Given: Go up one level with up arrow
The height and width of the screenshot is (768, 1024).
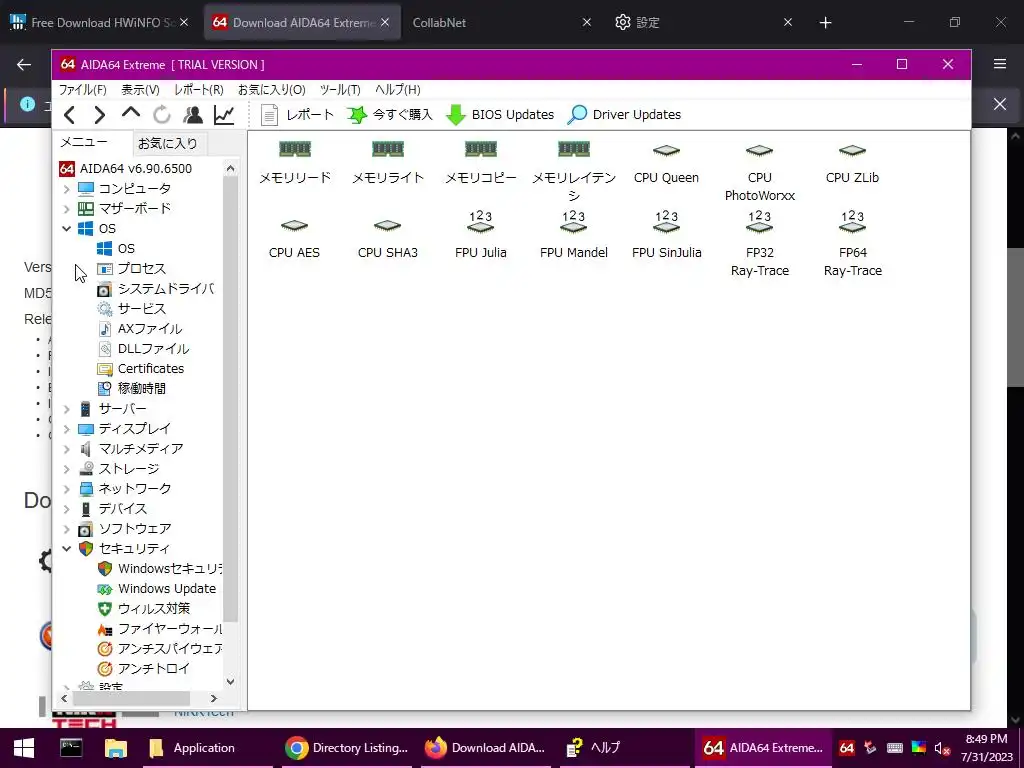Looking at the screenshot, I should pyautogui.click(x=131, y=114).
